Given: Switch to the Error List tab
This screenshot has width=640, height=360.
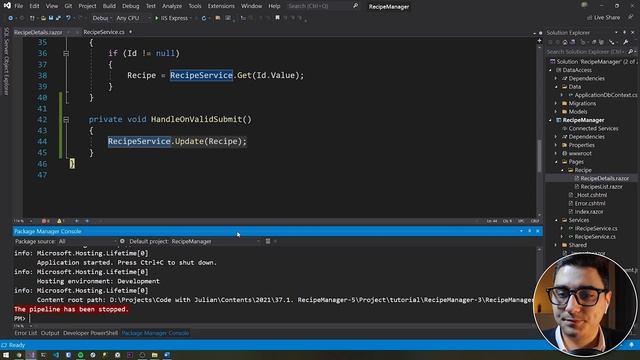Looking at the screenshot, I should tap(25, 333).
